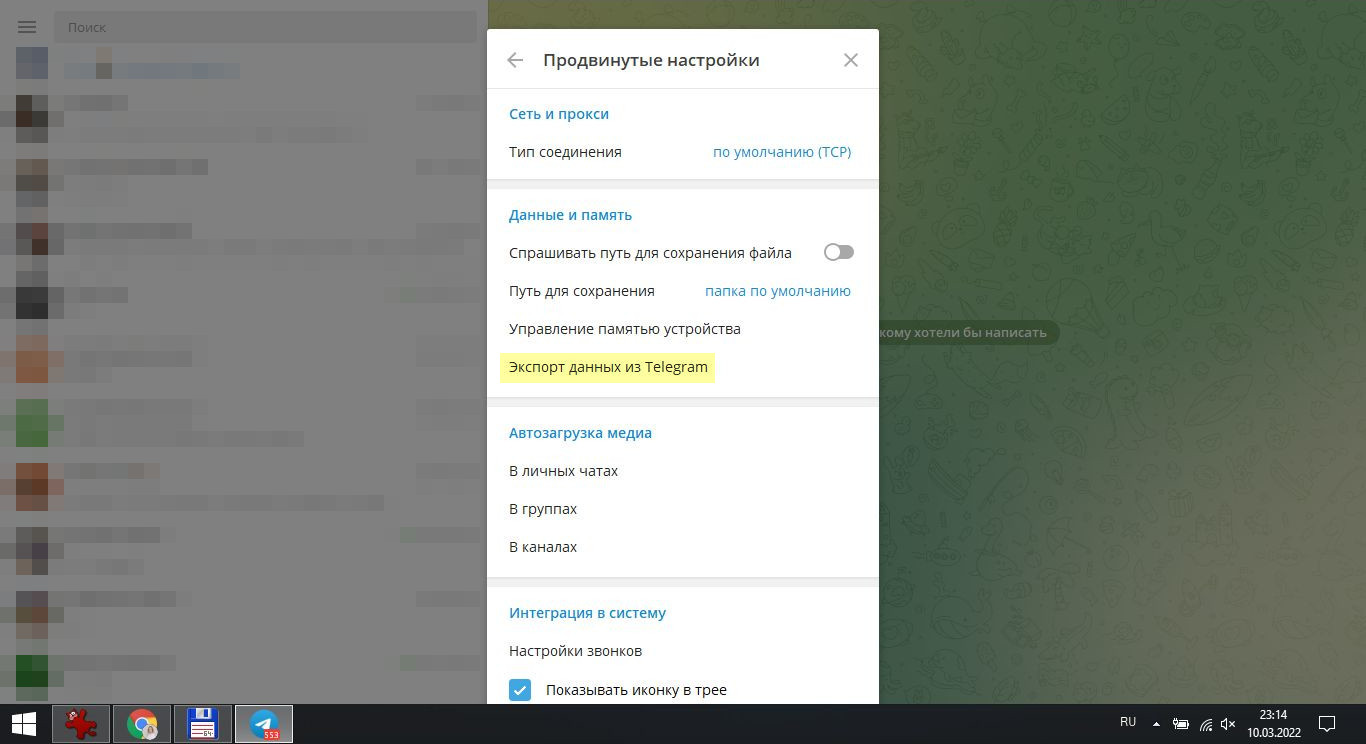Toggle Спрашивать путь для сохранения файла switch

coord(839,253)
